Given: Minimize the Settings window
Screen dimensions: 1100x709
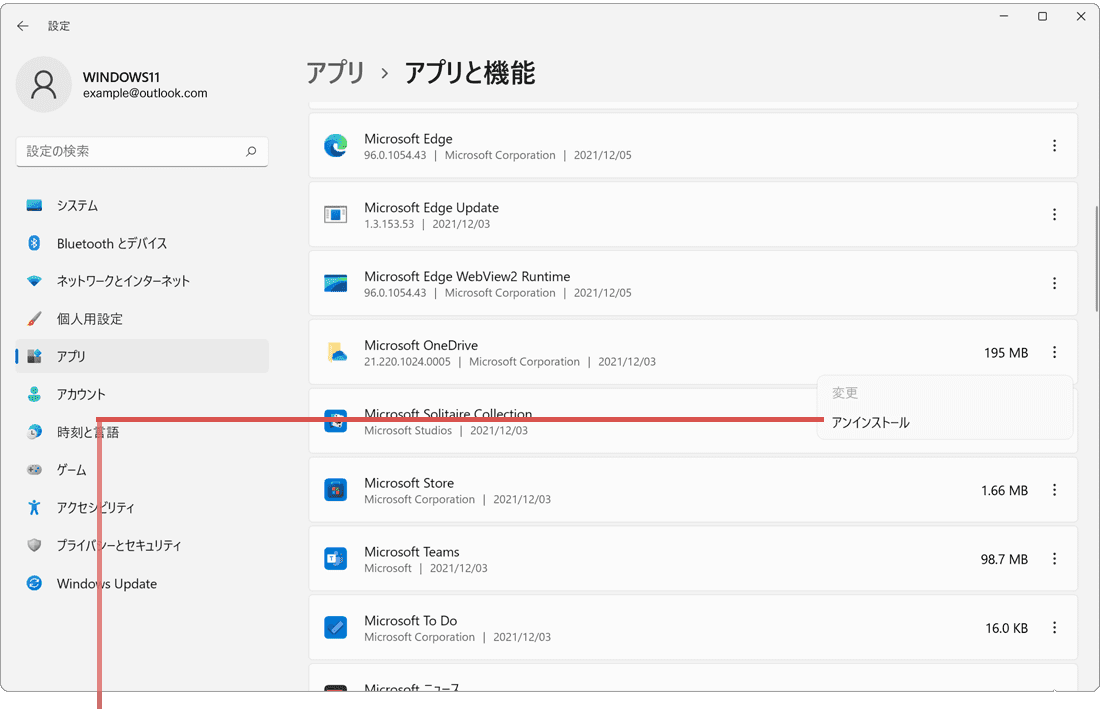Looking at the screenshot, I should 1004,16.
